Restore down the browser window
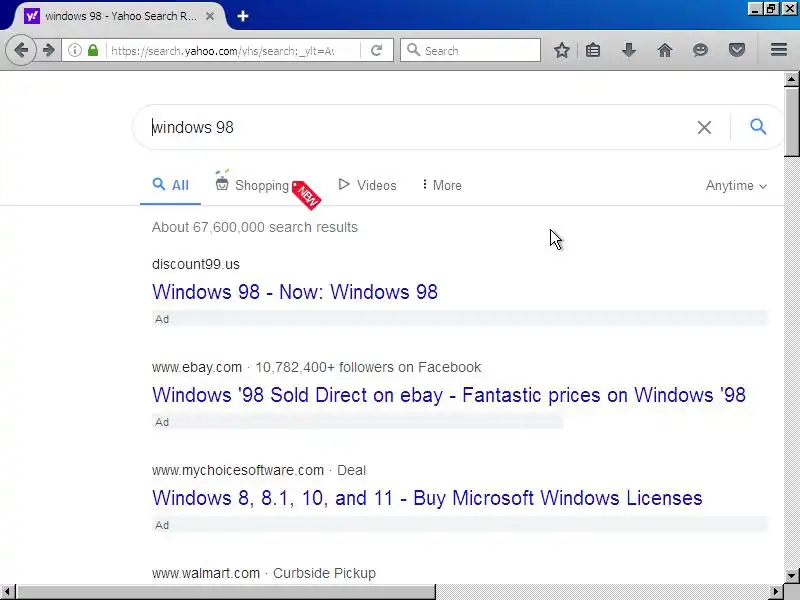The width and height of the screenshot is (800, 600). (771, 9)
